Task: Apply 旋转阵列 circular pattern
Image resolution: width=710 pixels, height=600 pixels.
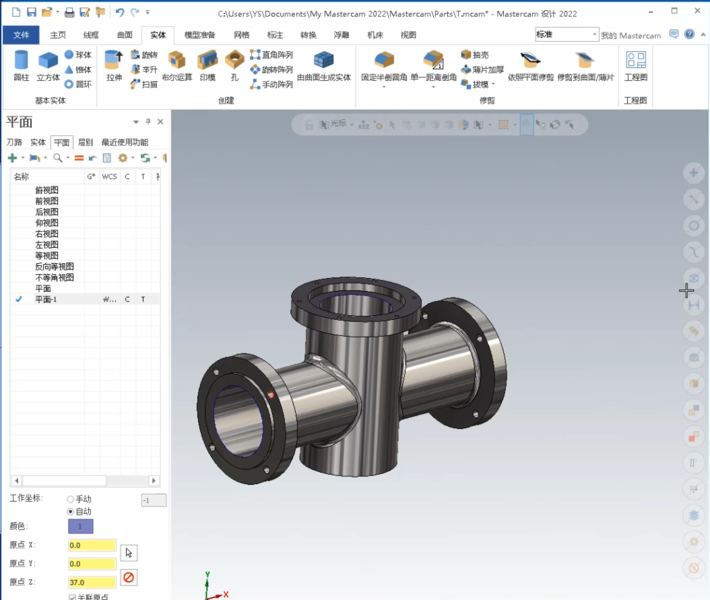Action: click(x=271, y=69)
